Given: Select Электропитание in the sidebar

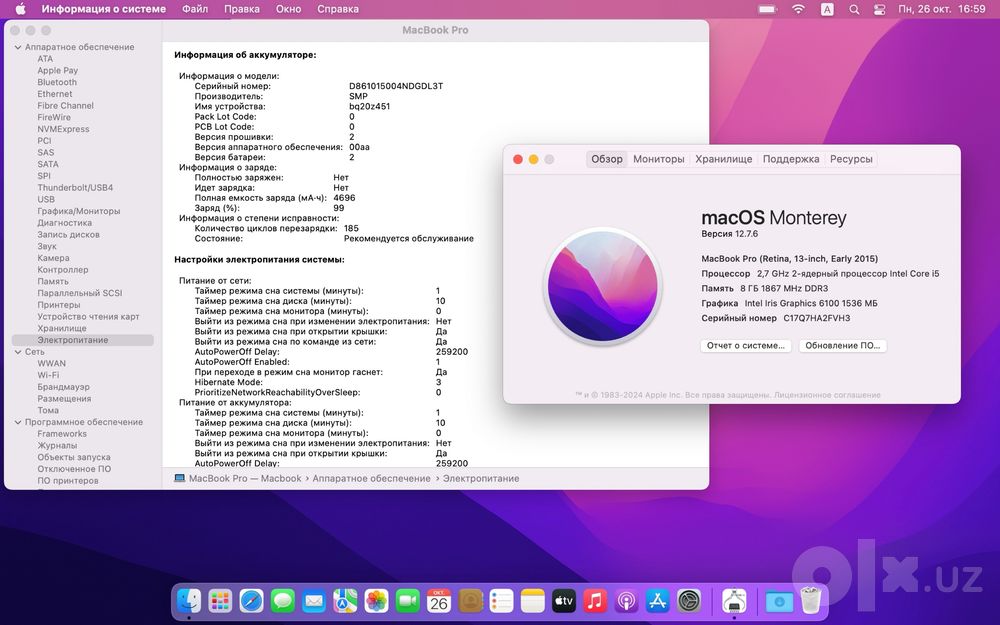Looking at the screenshot, I should tap(83, 340).
